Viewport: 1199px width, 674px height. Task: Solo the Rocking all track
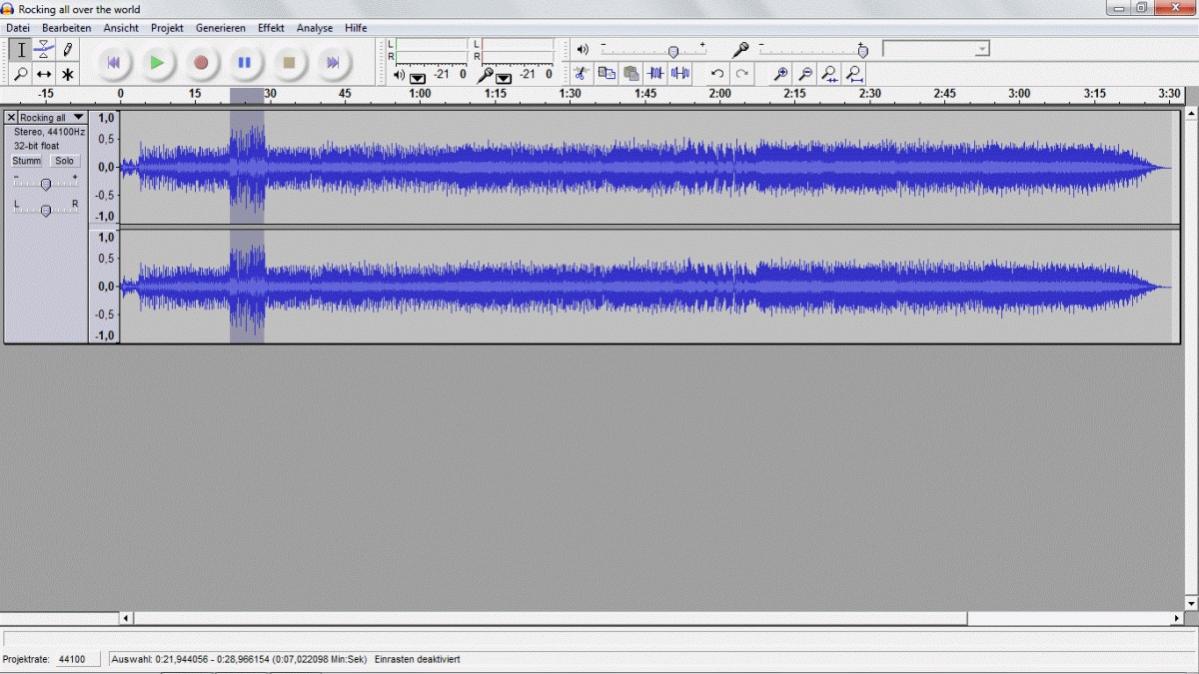pos(64,161)
